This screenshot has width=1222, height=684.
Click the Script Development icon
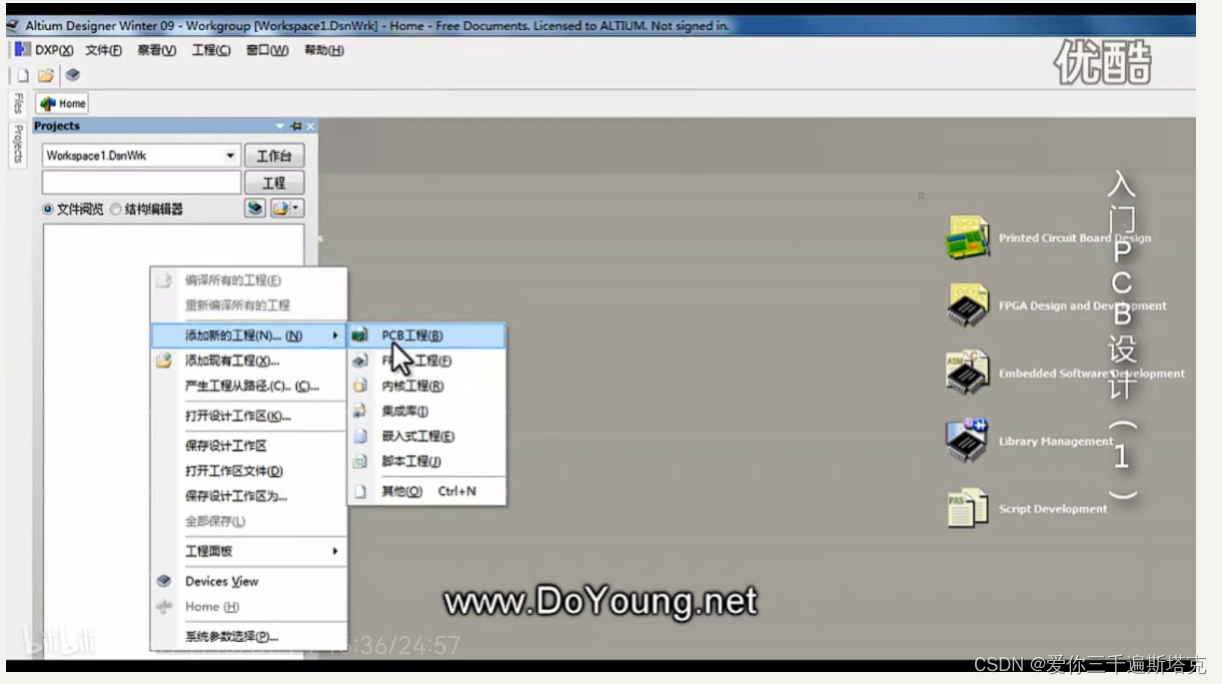(968, 508)
